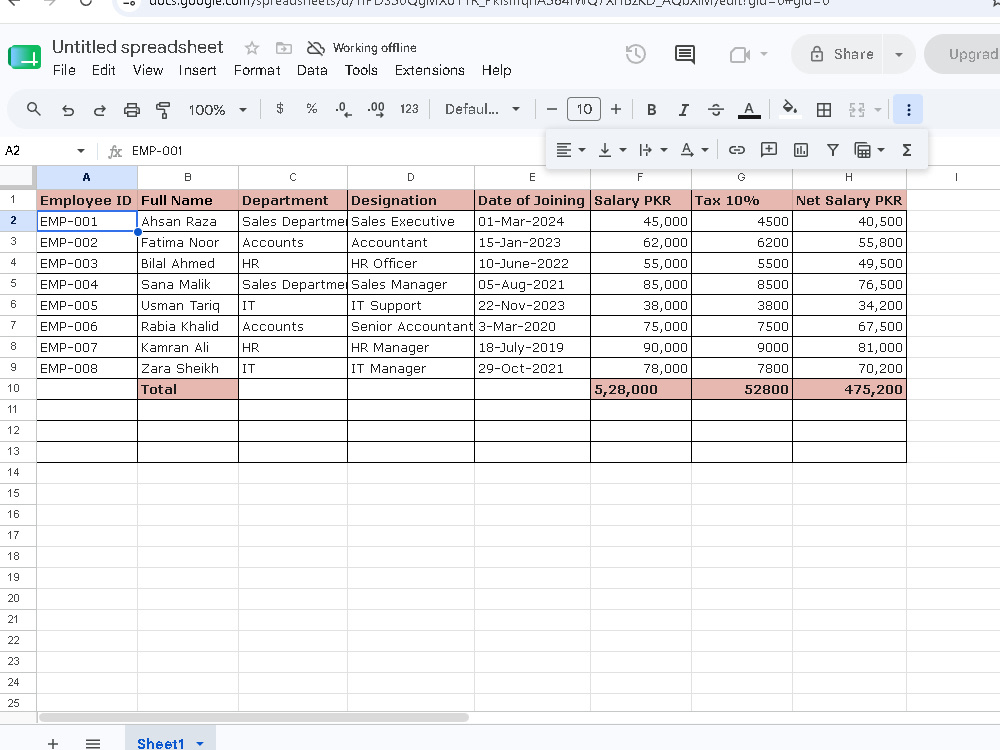Open the 123 number format menu
1000x750 pixels.
pyautogui.click(x=409, y=109)
